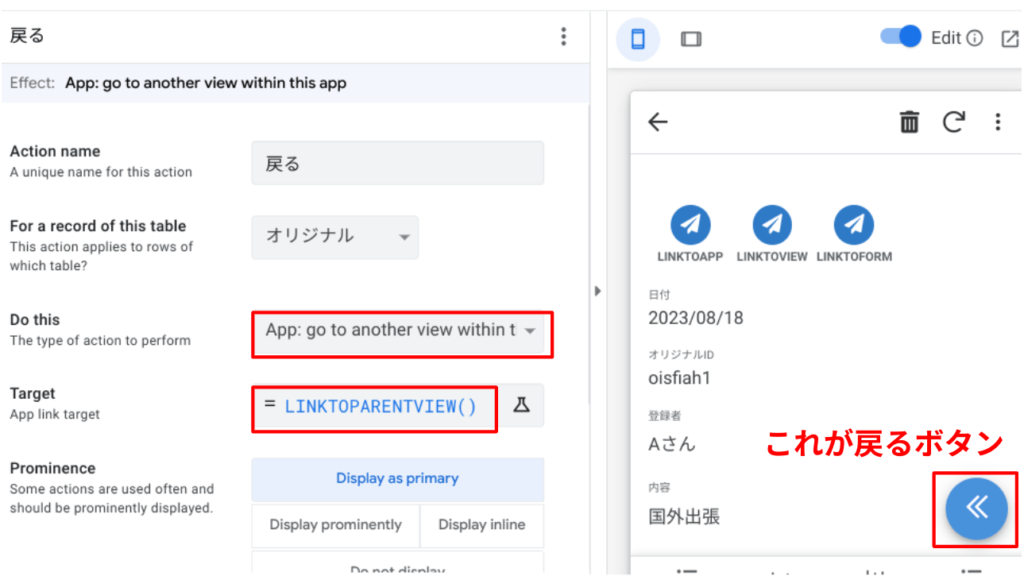
Task: Click the refresh sync icon
Action: 954,122
